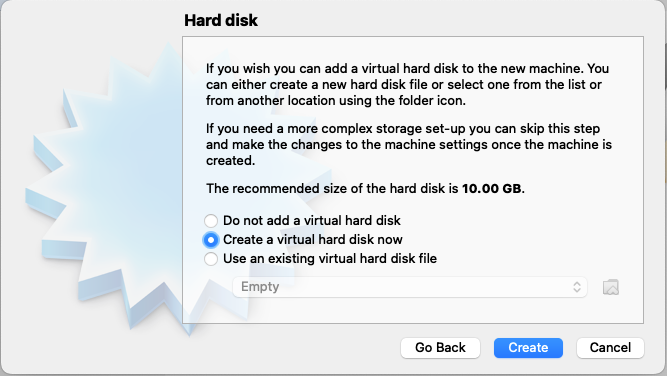Click the paragraph starting "If you wish you can add"
Screen dimensions: 667x376
click(x=408, y=85)
